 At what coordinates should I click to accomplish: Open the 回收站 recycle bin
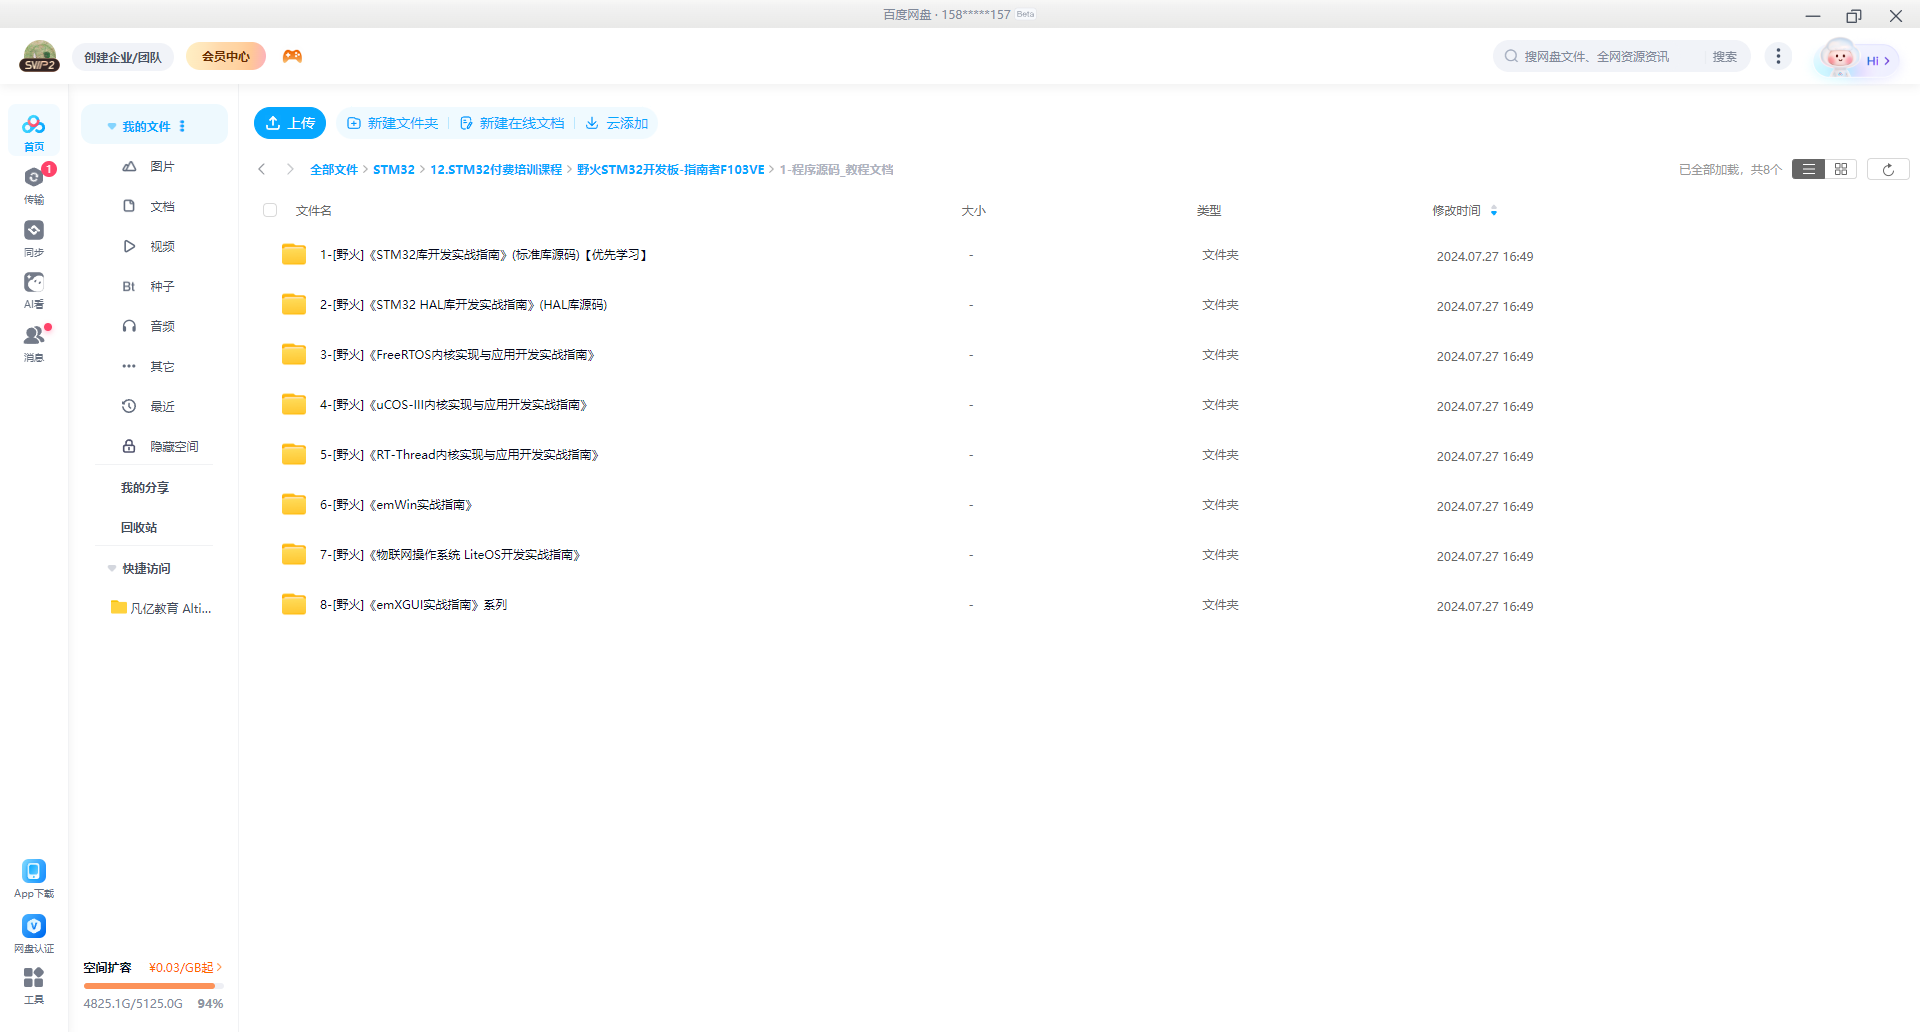click(139, 527)
